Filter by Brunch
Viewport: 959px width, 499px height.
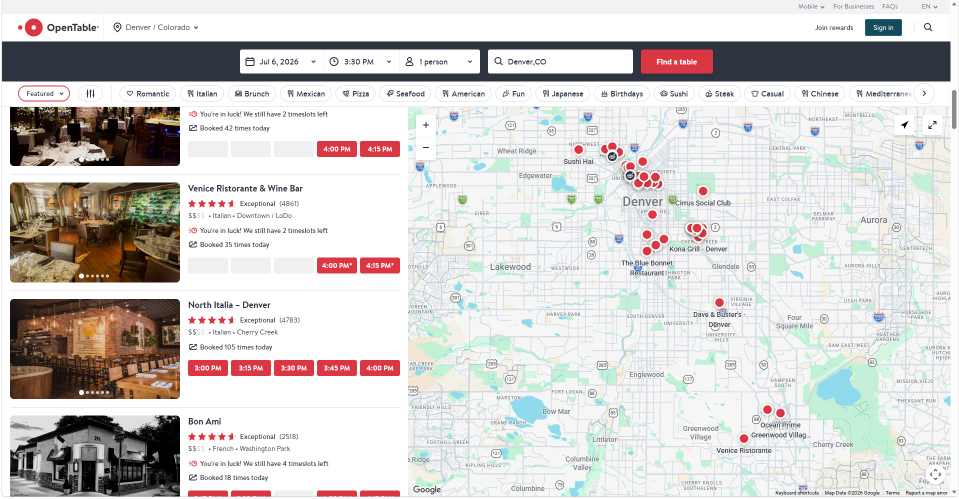tap(252, 94)
